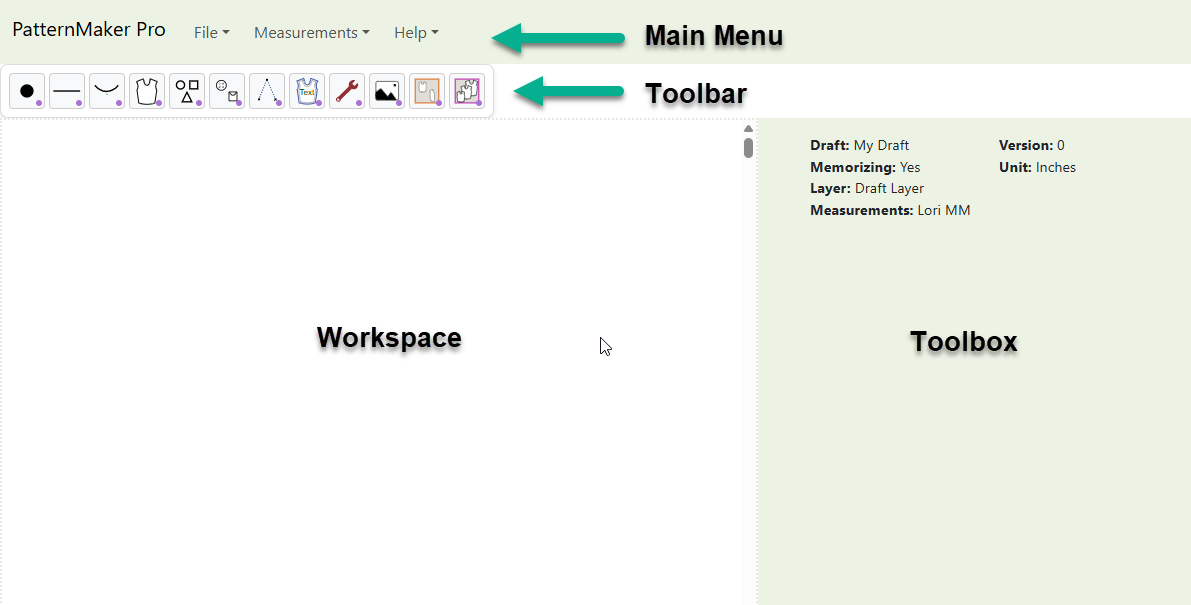This screenshot has height=605, width=1191.
Task: Expand the Help menu
Action: [x=416, y=33]
